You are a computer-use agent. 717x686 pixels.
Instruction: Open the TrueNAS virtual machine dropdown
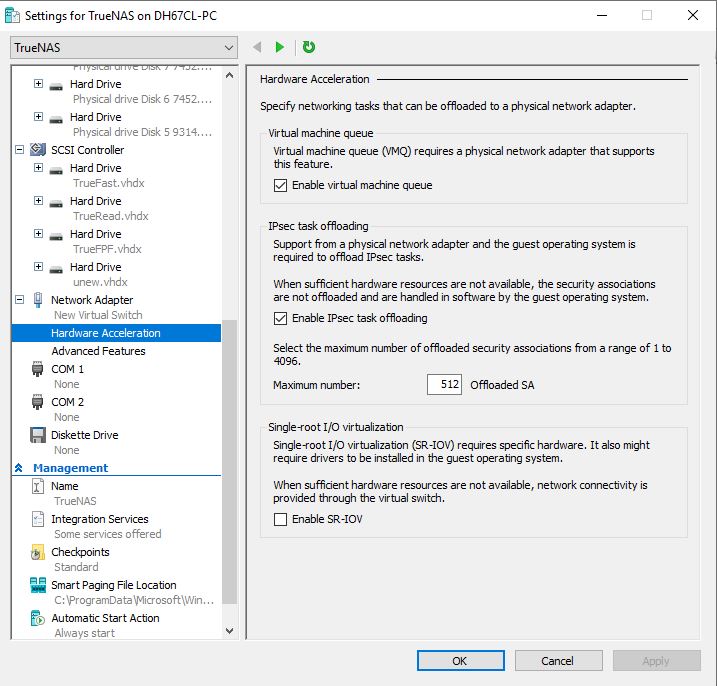point(124,47)
